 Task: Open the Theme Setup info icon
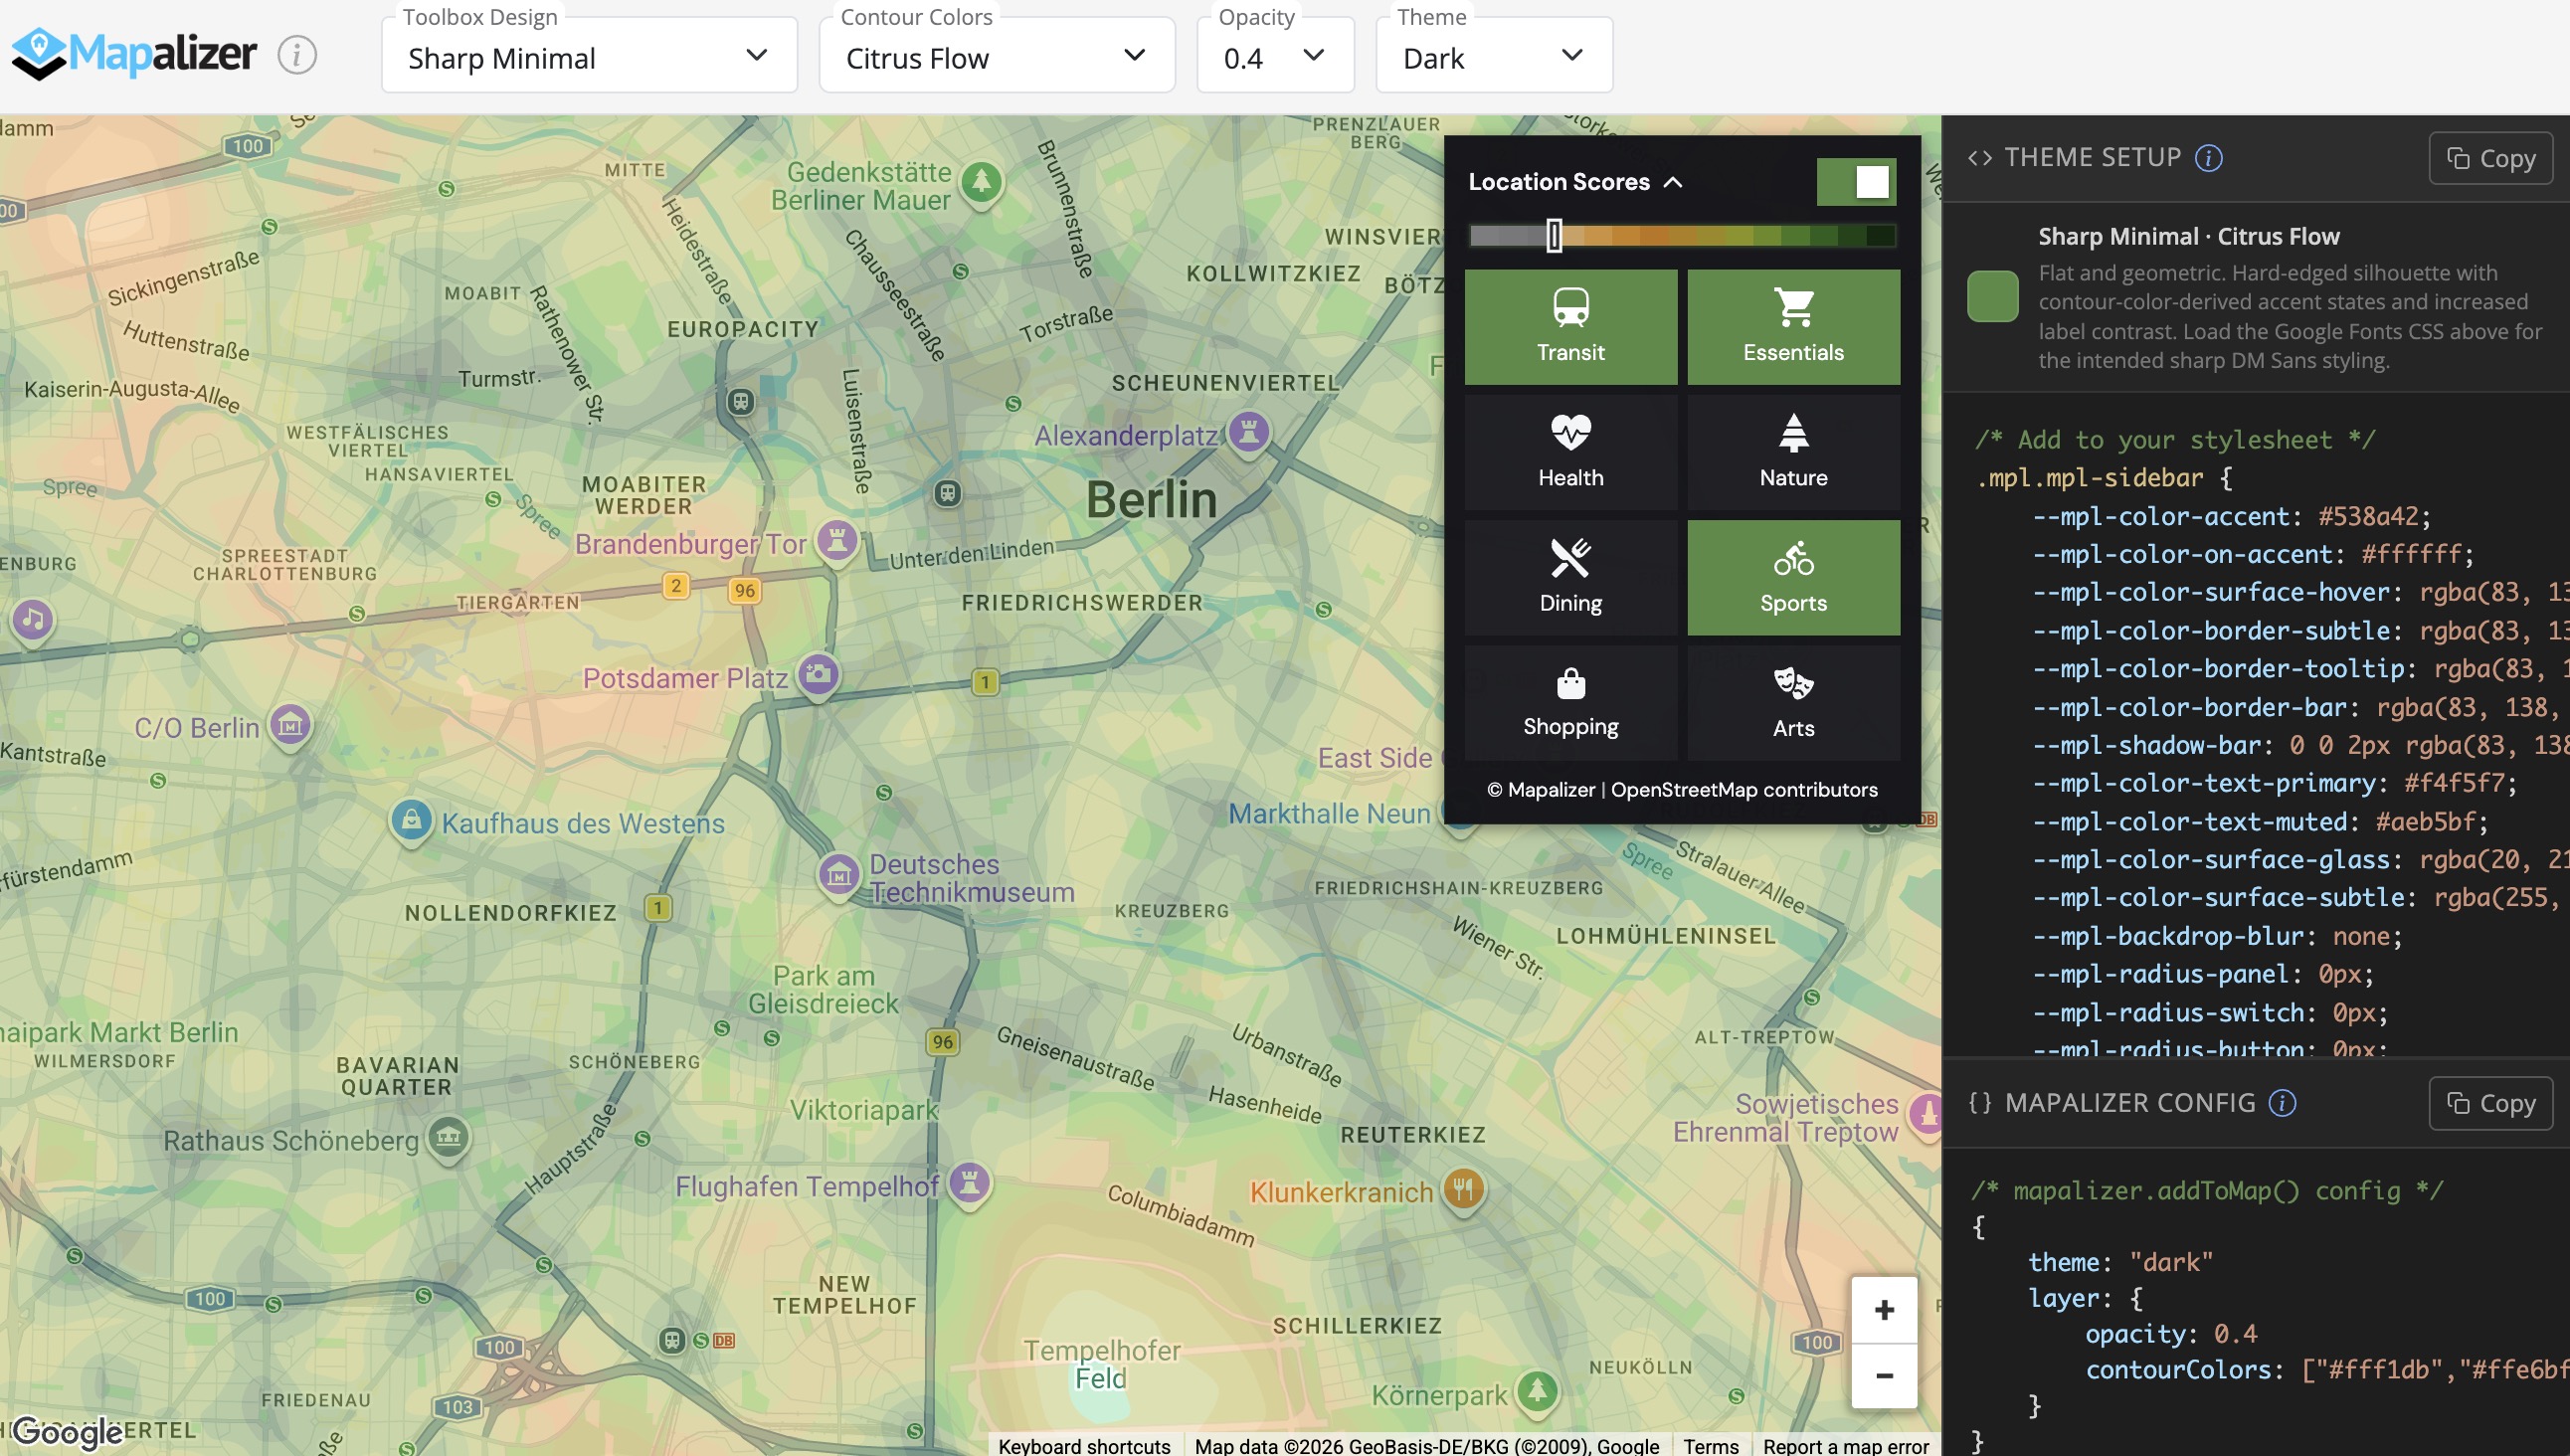(2208, 158)
